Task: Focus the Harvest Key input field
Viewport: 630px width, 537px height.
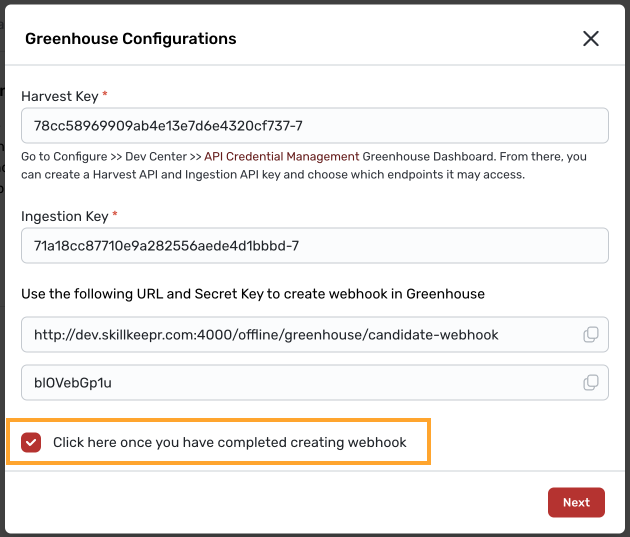Action: [x=315, y=125]
